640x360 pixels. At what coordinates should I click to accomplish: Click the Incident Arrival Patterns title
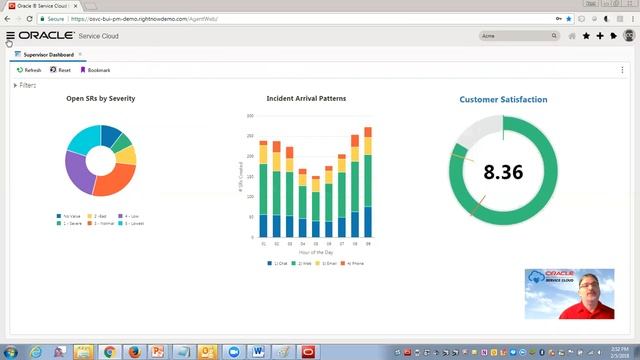(306, 98)
